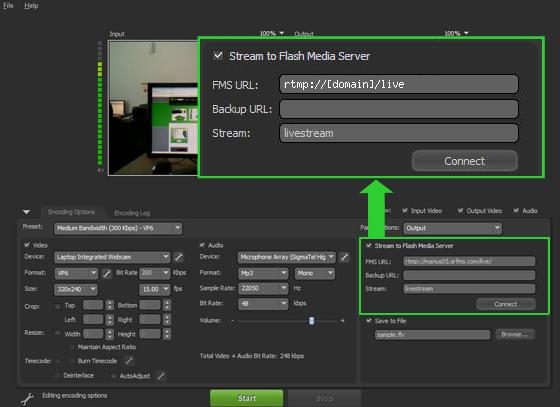Click the sample.flv file name field
This screenshot has height=407, width=560.
pyautogui.click(x=432, y=335)
